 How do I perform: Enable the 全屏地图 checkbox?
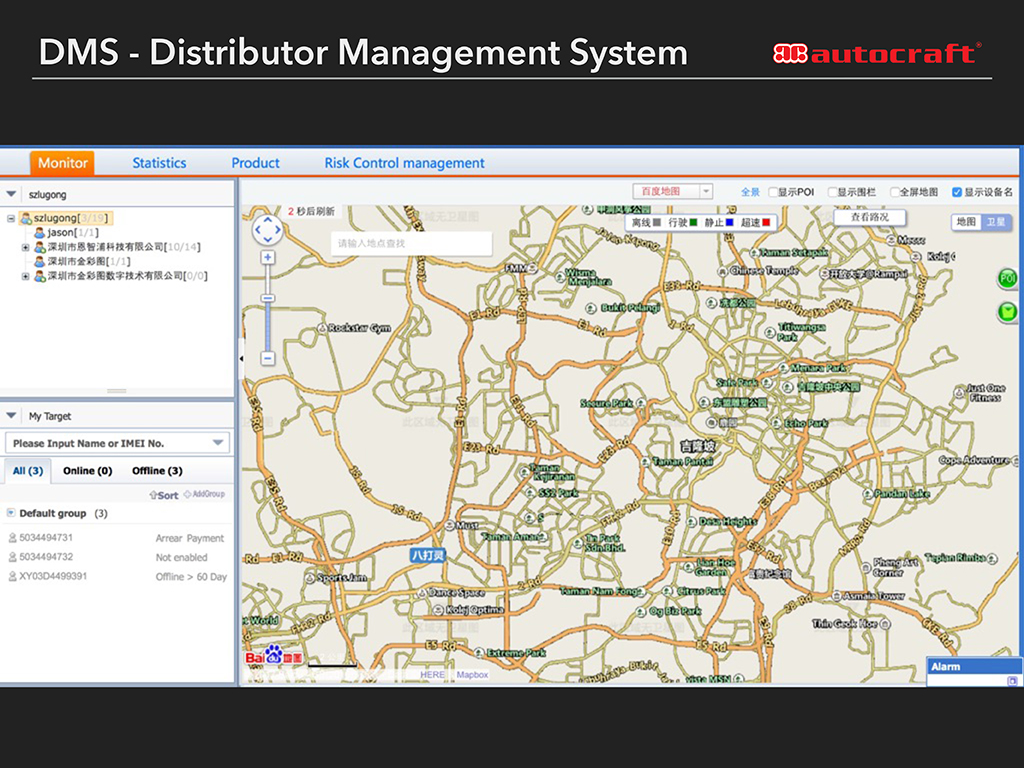click(x=895, y=192)
